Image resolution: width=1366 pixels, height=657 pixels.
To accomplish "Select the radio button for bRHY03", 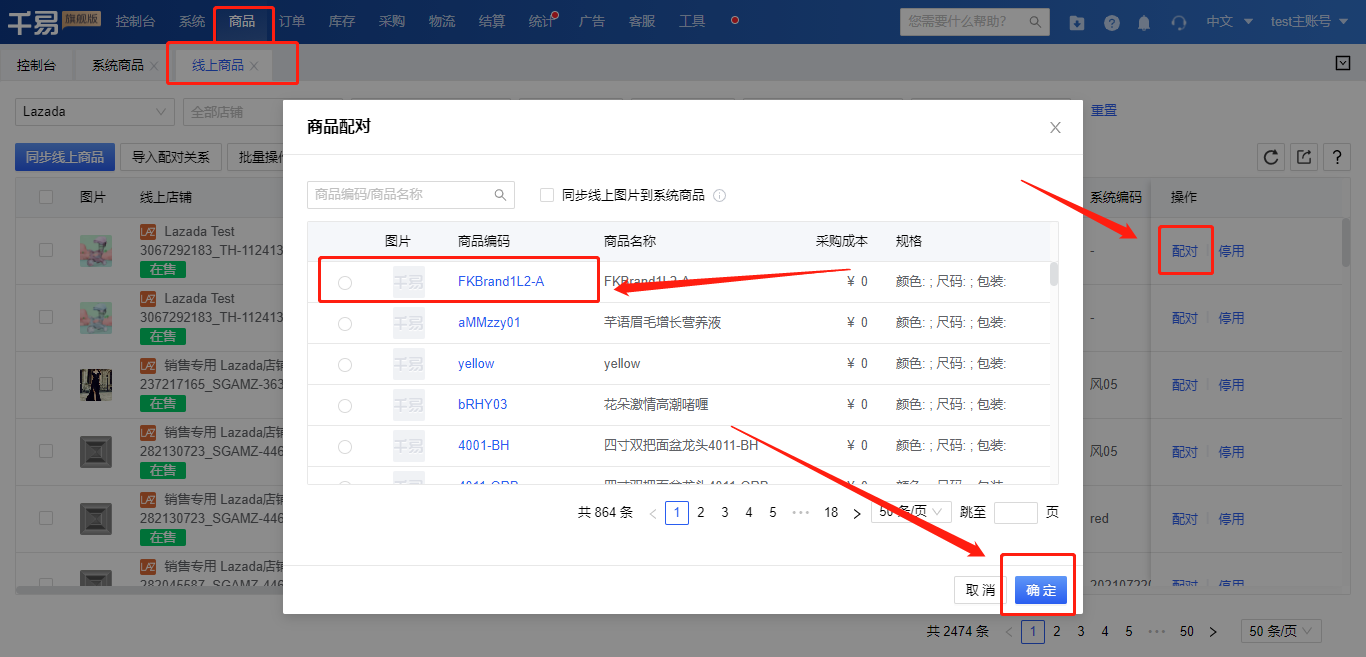I will tap(345, 406).
